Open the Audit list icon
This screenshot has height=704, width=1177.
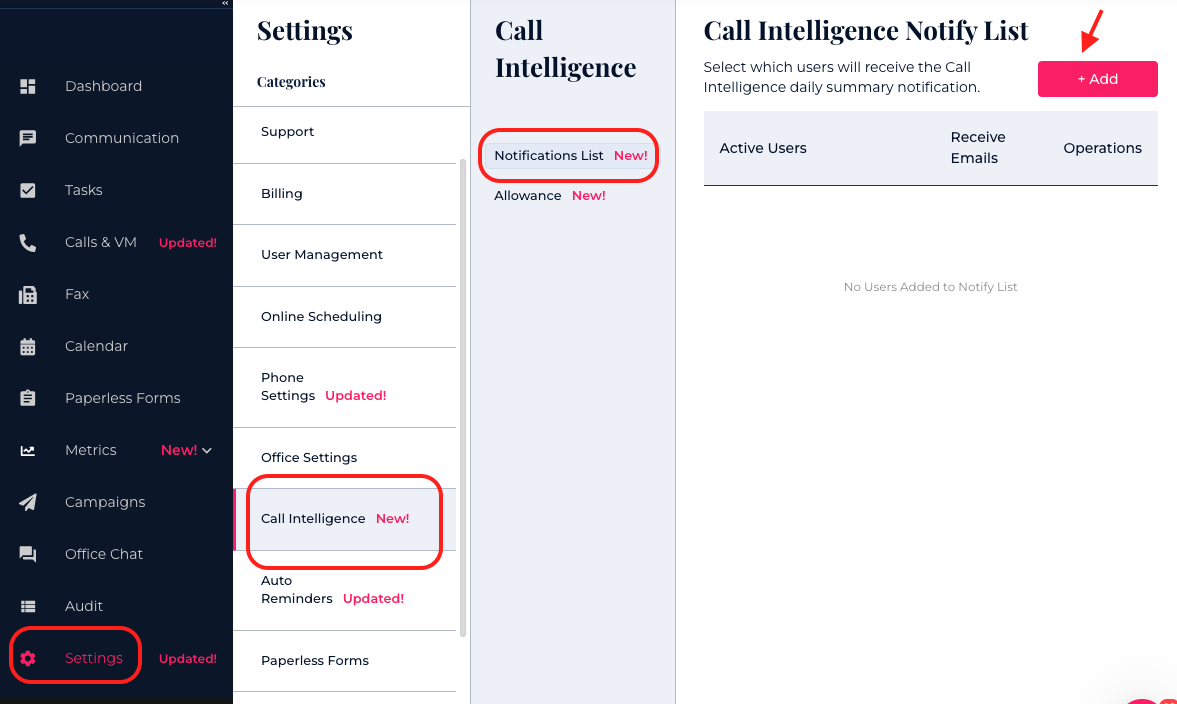28,606
